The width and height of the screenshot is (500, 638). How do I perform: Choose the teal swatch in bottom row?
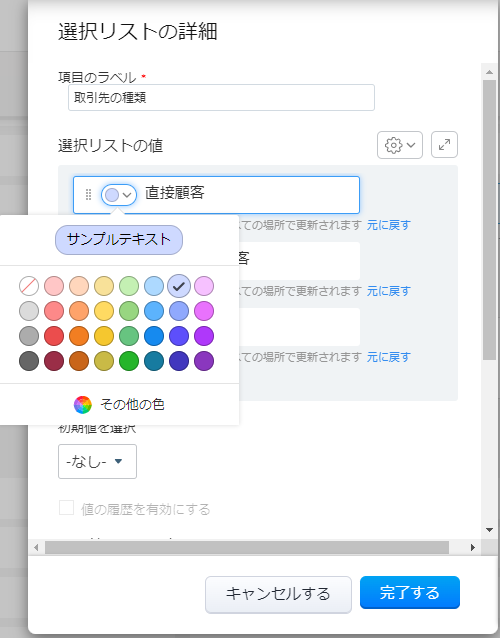coord(154,361)
